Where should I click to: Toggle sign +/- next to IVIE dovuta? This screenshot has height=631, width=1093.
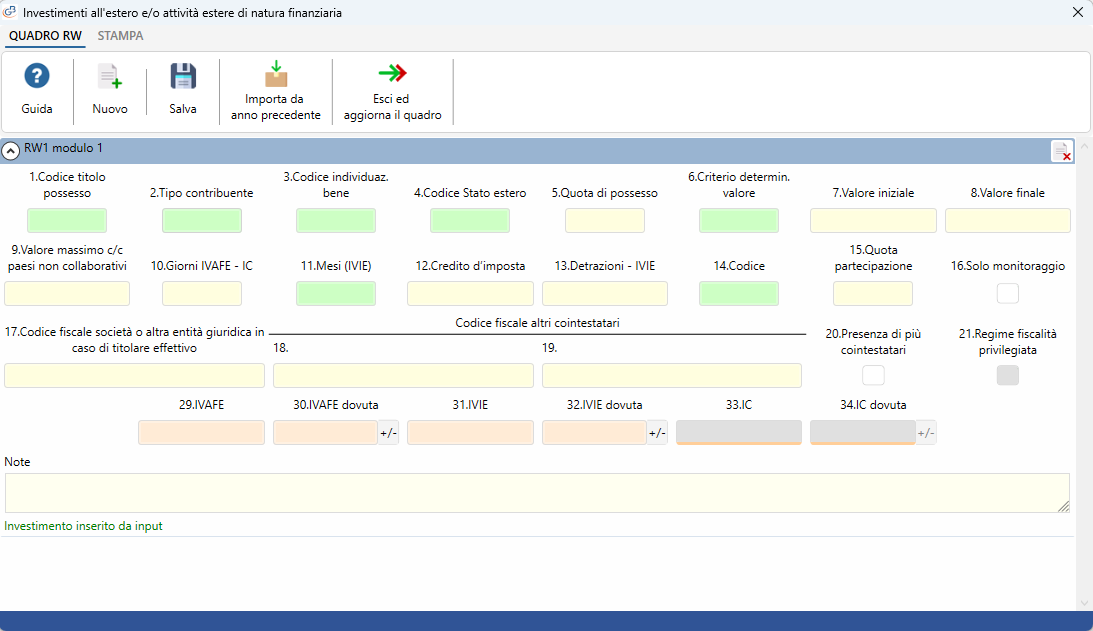coord(657,433)
